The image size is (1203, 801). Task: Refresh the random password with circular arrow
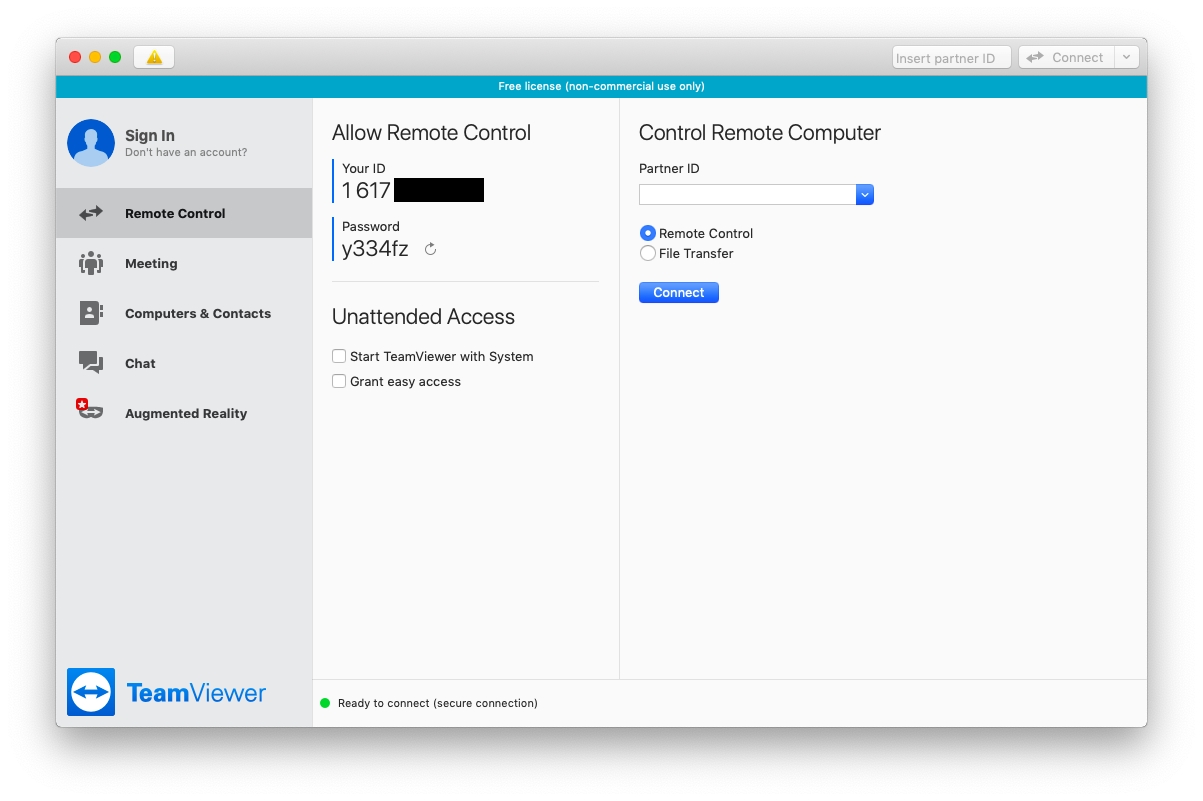tap(431, 249)
